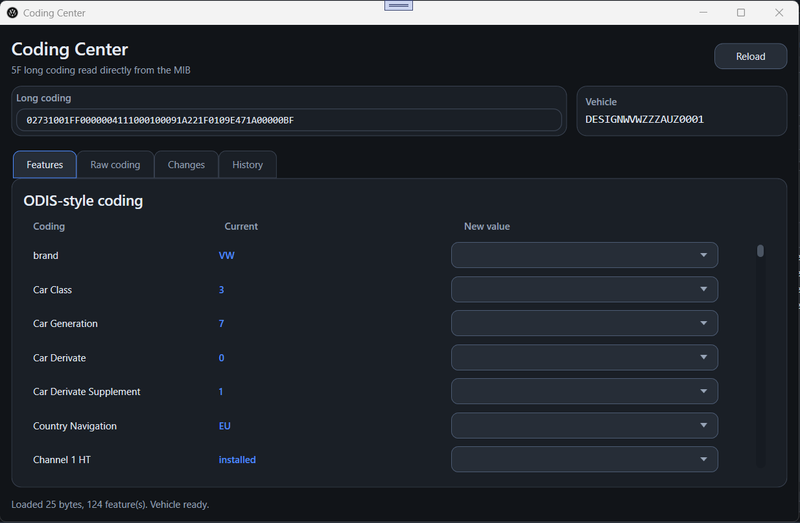Screen dimensions: 800x523
Task: Maximize the Coding Center window
Action: click(741, 13)
